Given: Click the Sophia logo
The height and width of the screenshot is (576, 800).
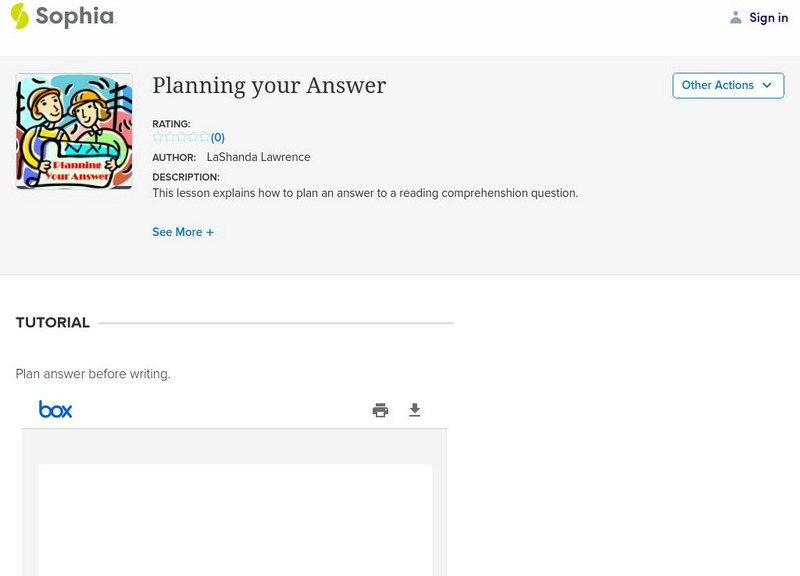Looking at the screenshot, I should tap(62, 16).
